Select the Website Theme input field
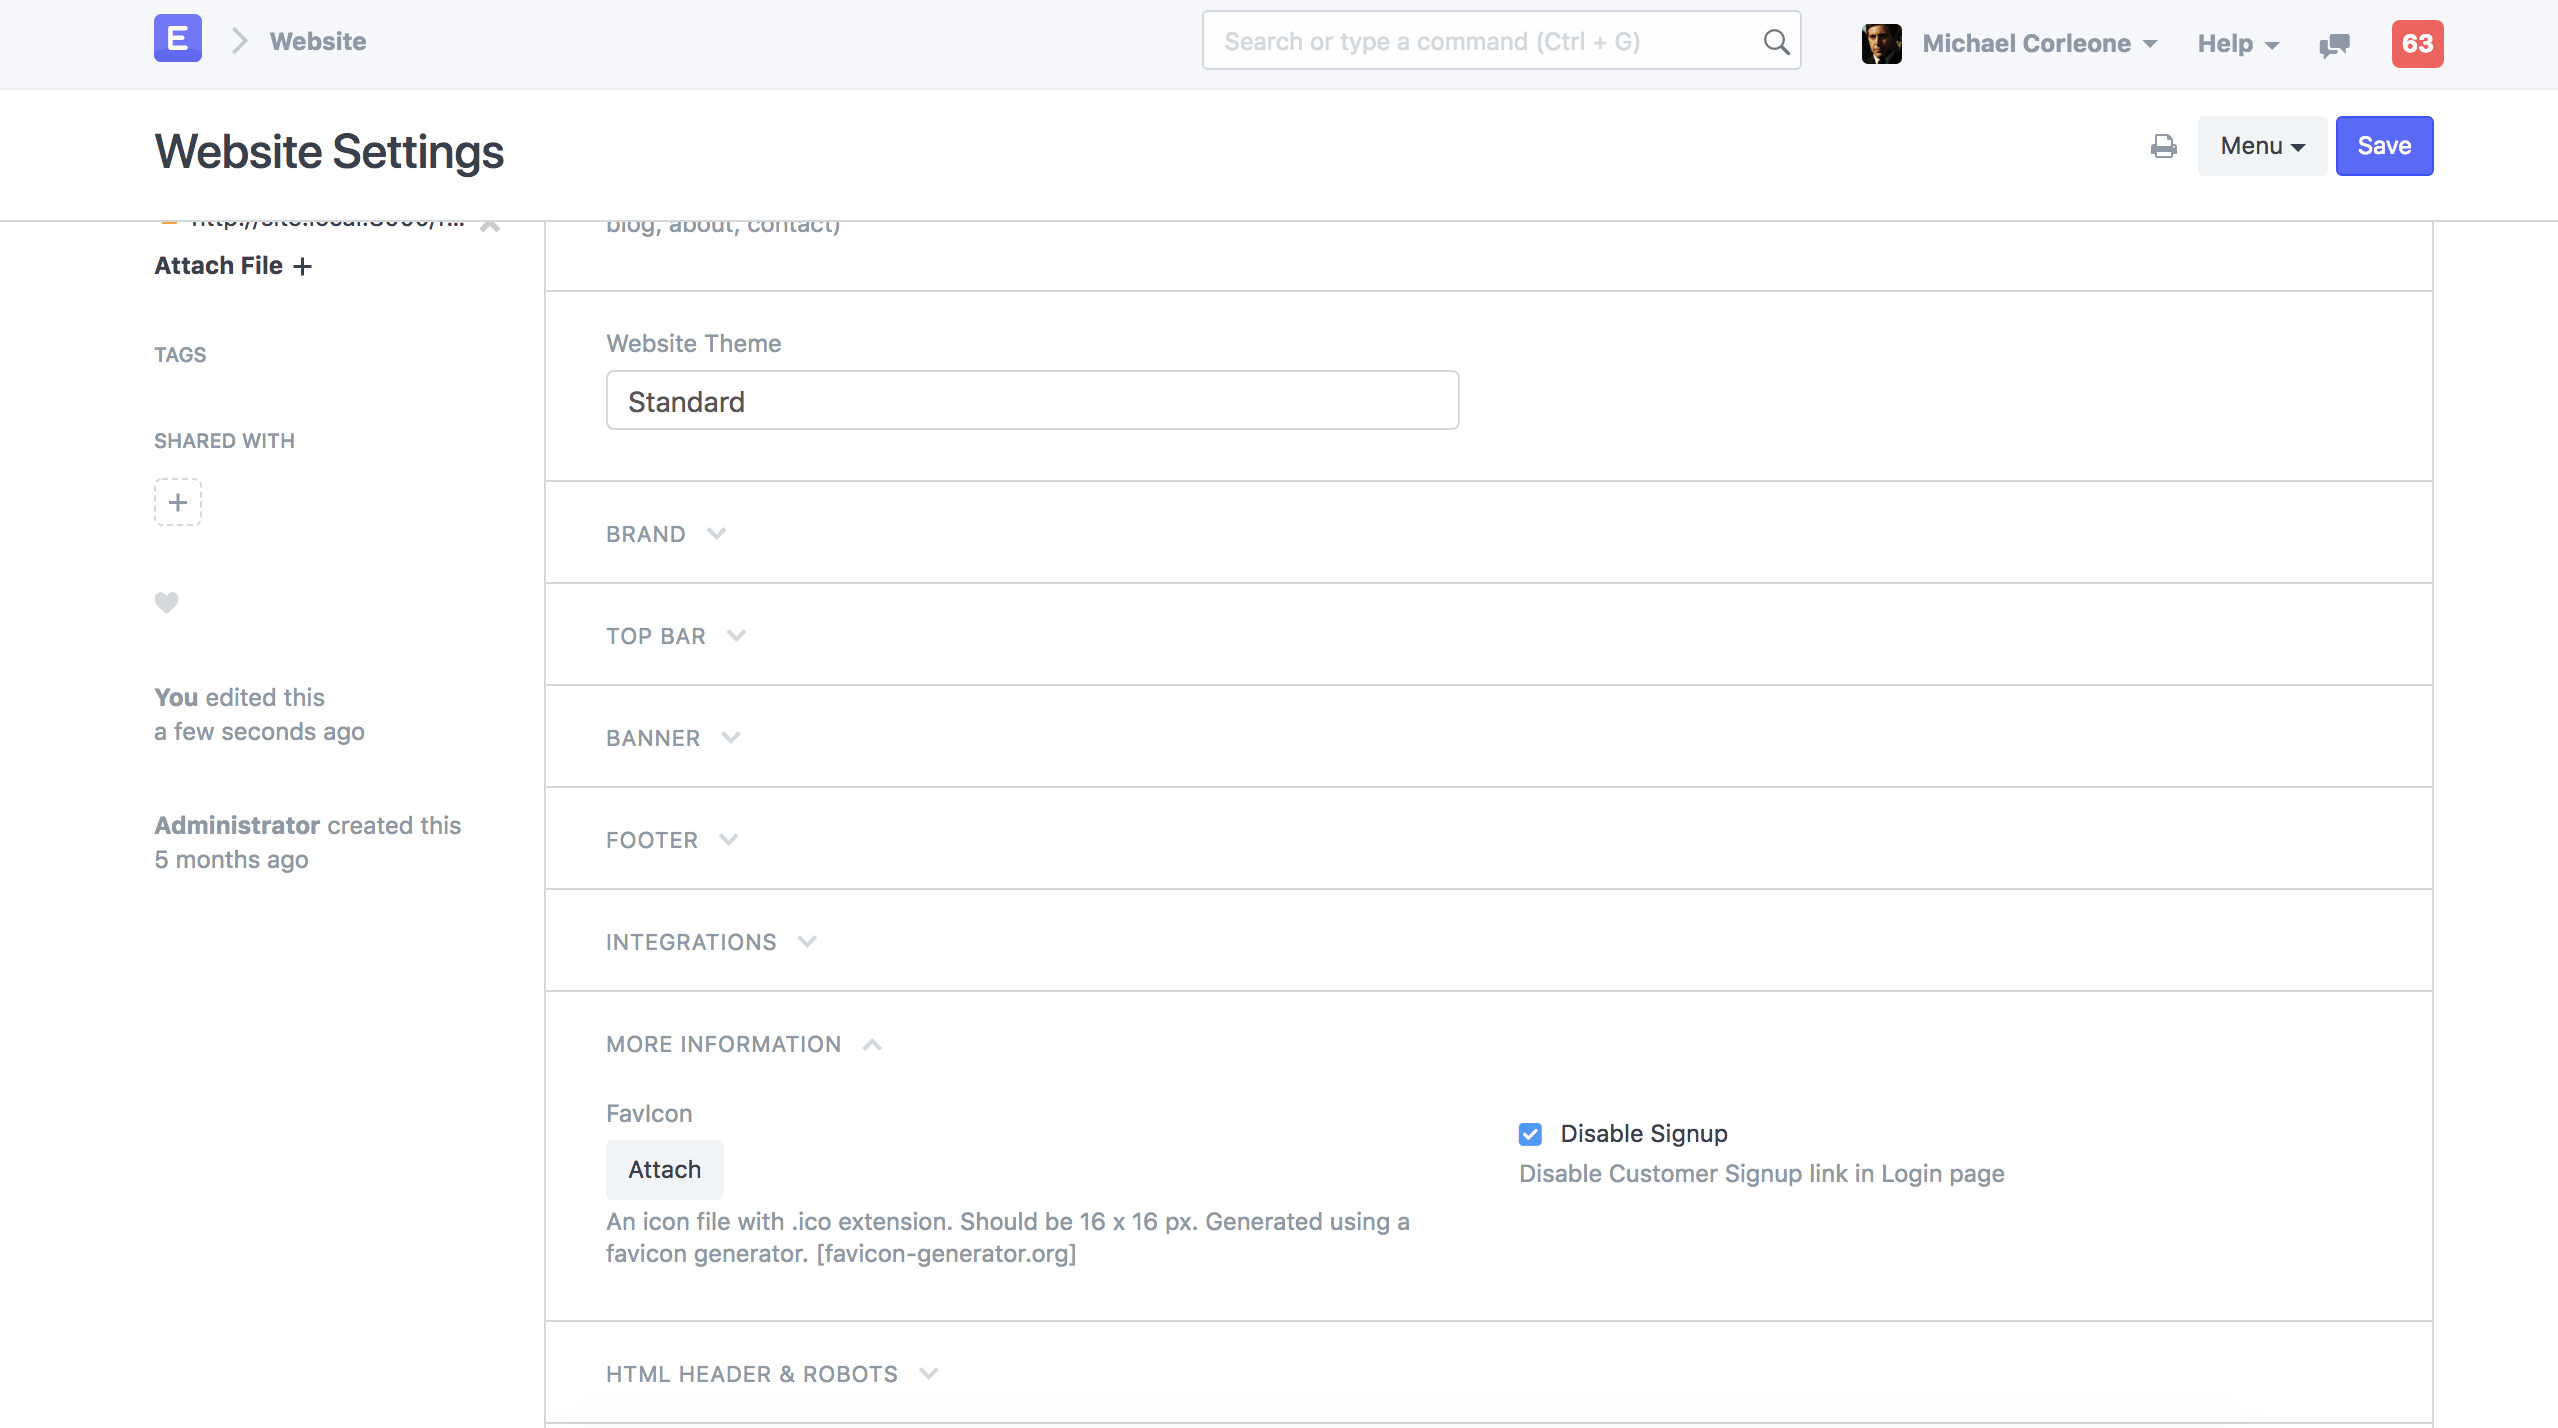Image resolution: width=2558 pixels, height=1428 pixels. point(1031,400)
